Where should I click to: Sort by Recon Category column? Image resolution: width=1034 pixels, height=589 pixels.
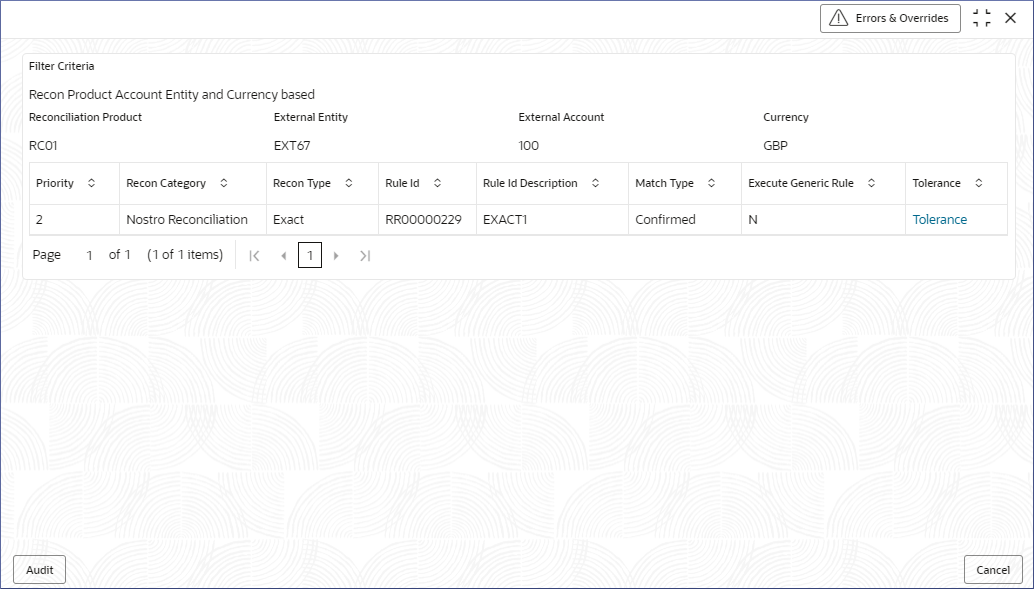(224, 183)
